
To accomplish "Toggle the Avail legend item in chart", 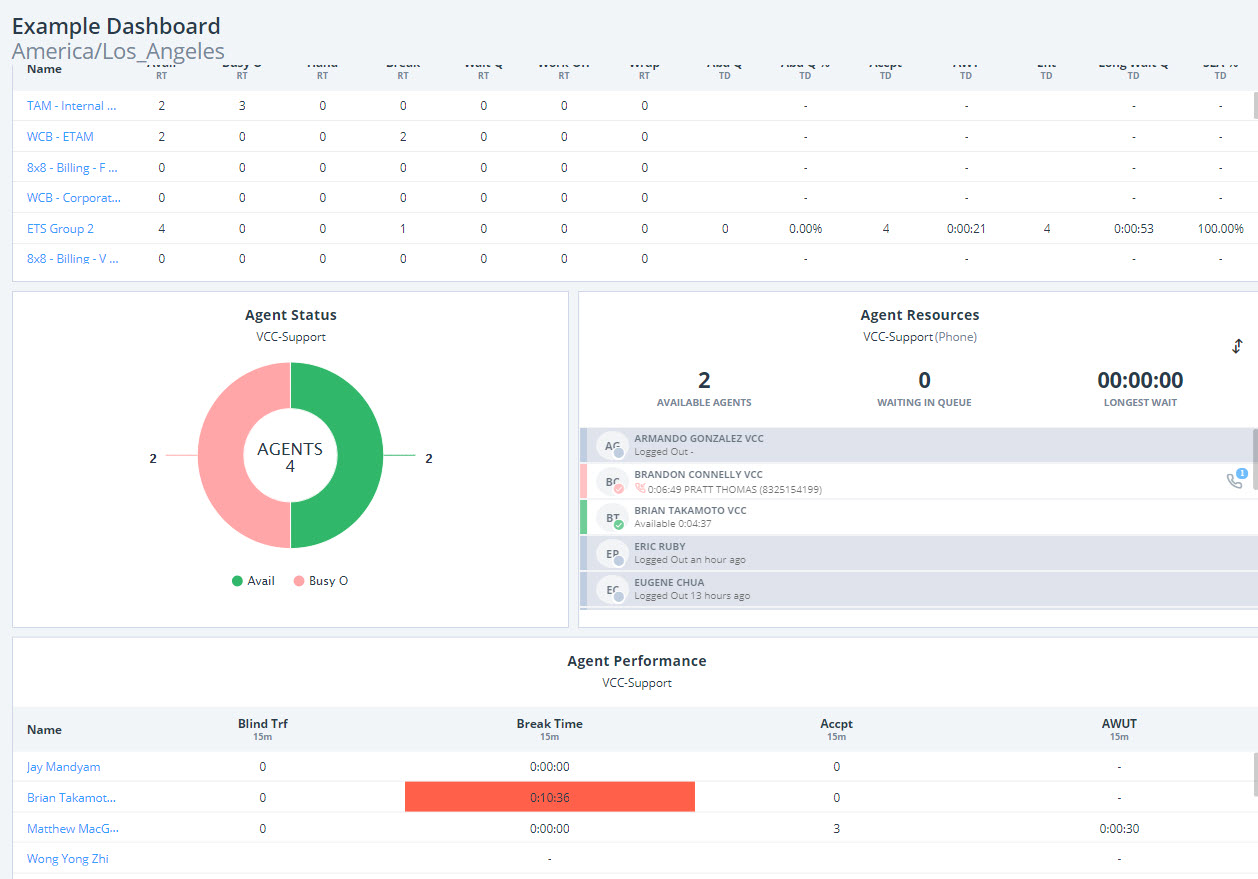I will [253, 581].
